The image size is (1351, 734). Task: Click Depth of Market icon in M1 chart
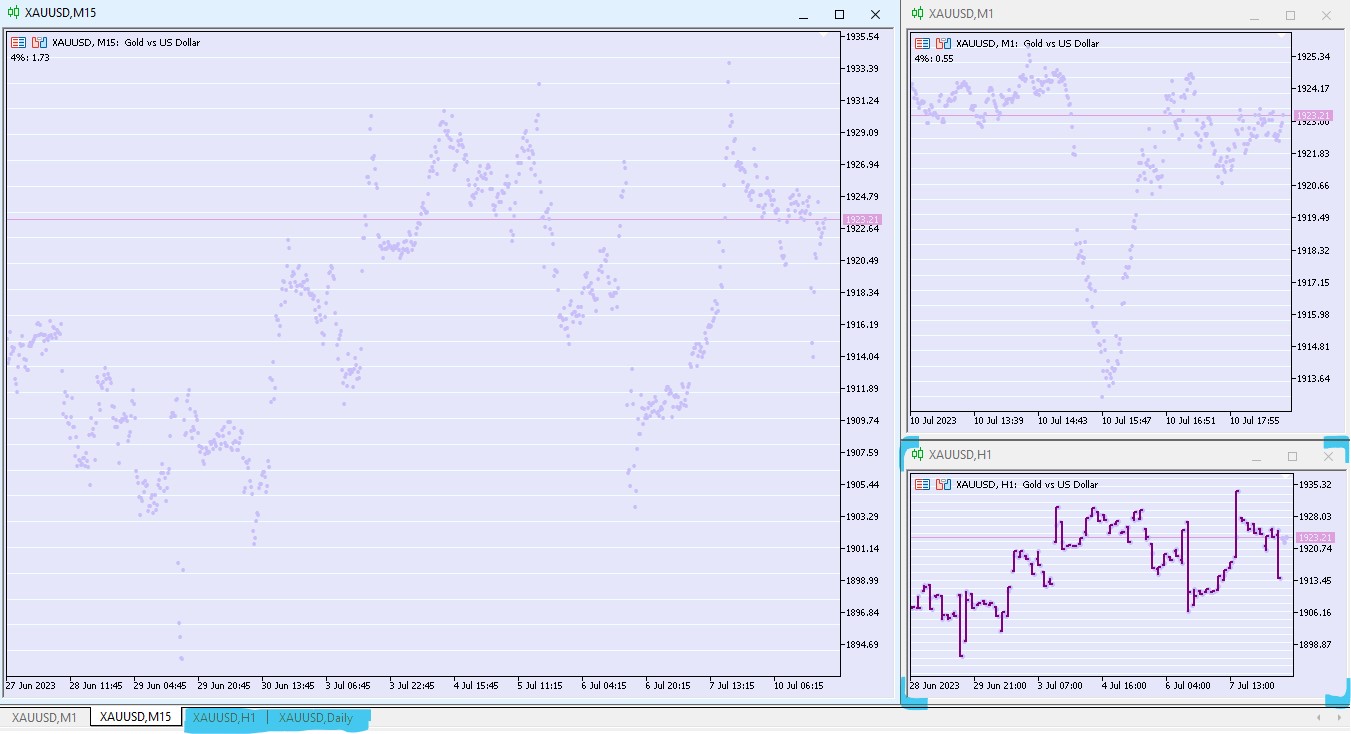click(x=943, y=43)
